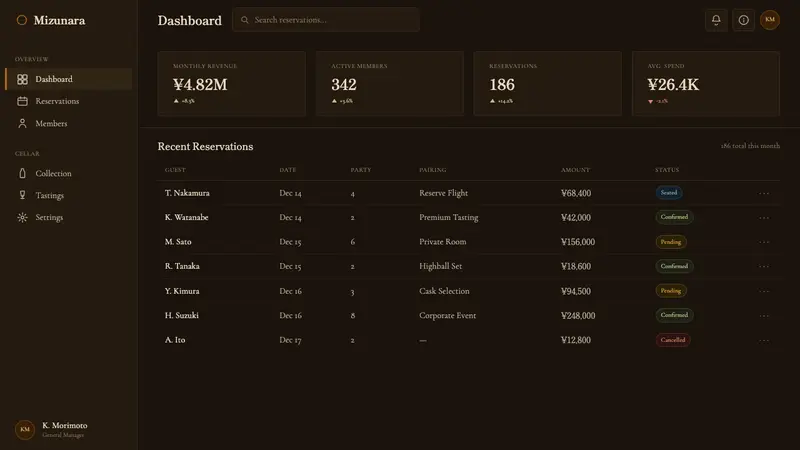
Task: Click the Mizunara logo circle icon
Action: [21, 20]
